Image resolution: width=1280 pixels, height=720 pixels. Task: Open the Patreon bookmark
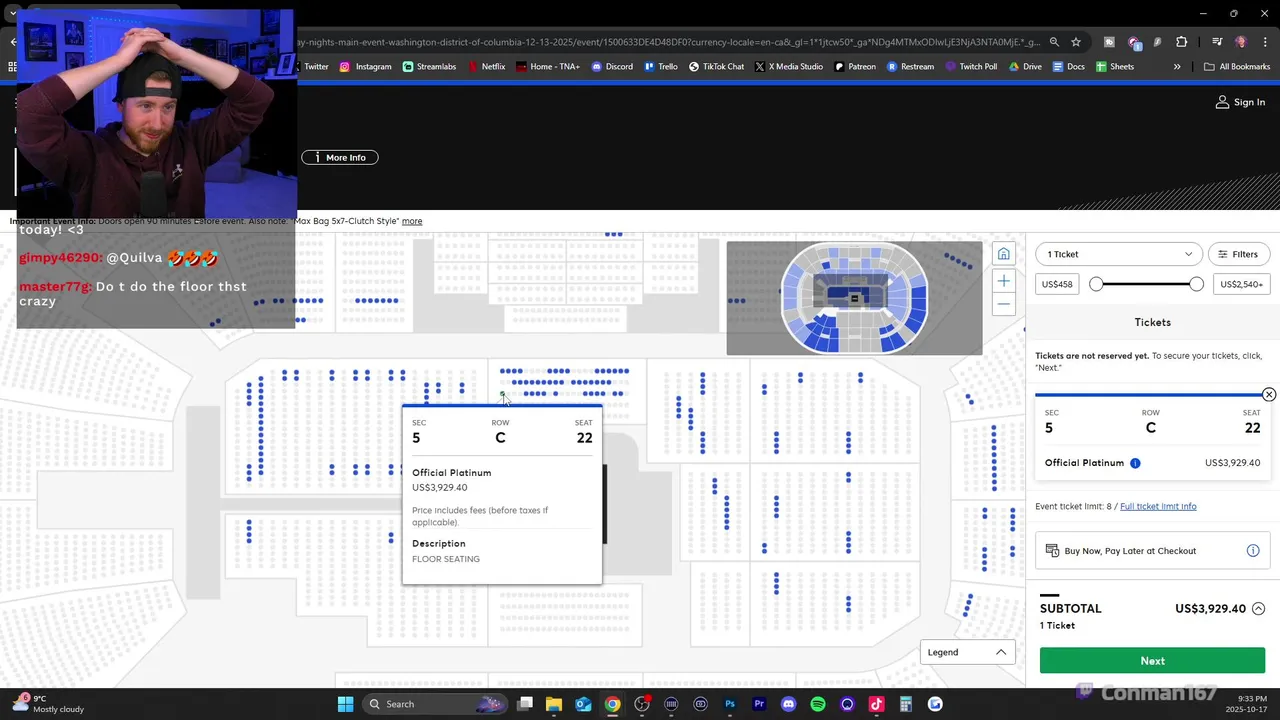click(x=854, y=67)
